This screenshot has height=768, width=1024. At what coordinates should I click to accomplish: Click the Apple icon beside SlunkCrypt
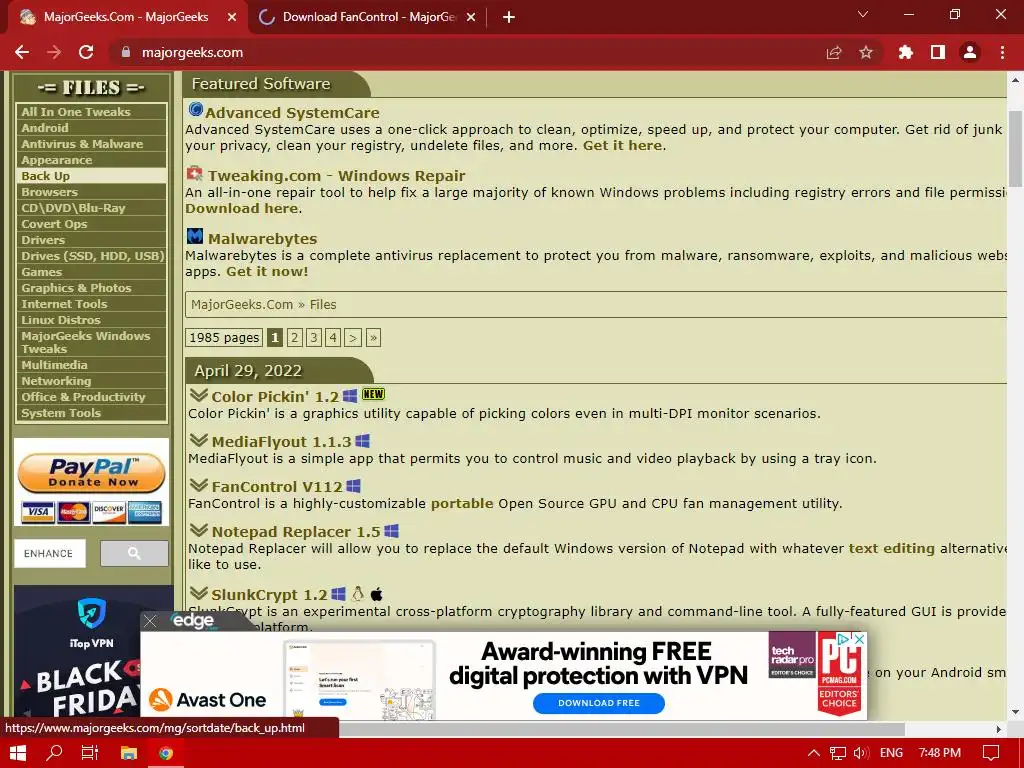[x=377, y=594]
